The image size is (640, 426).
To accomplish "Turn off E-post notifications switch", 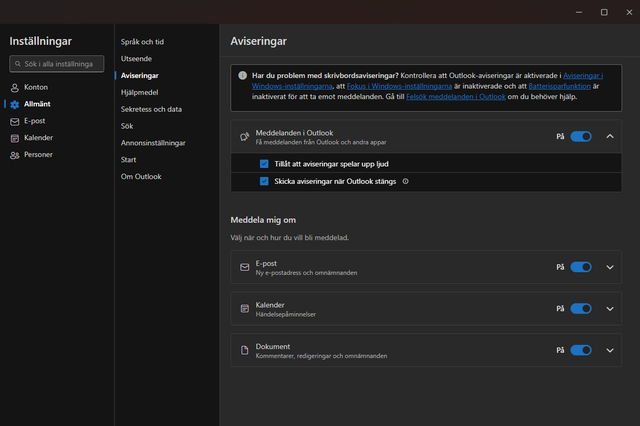I will 581,267.
